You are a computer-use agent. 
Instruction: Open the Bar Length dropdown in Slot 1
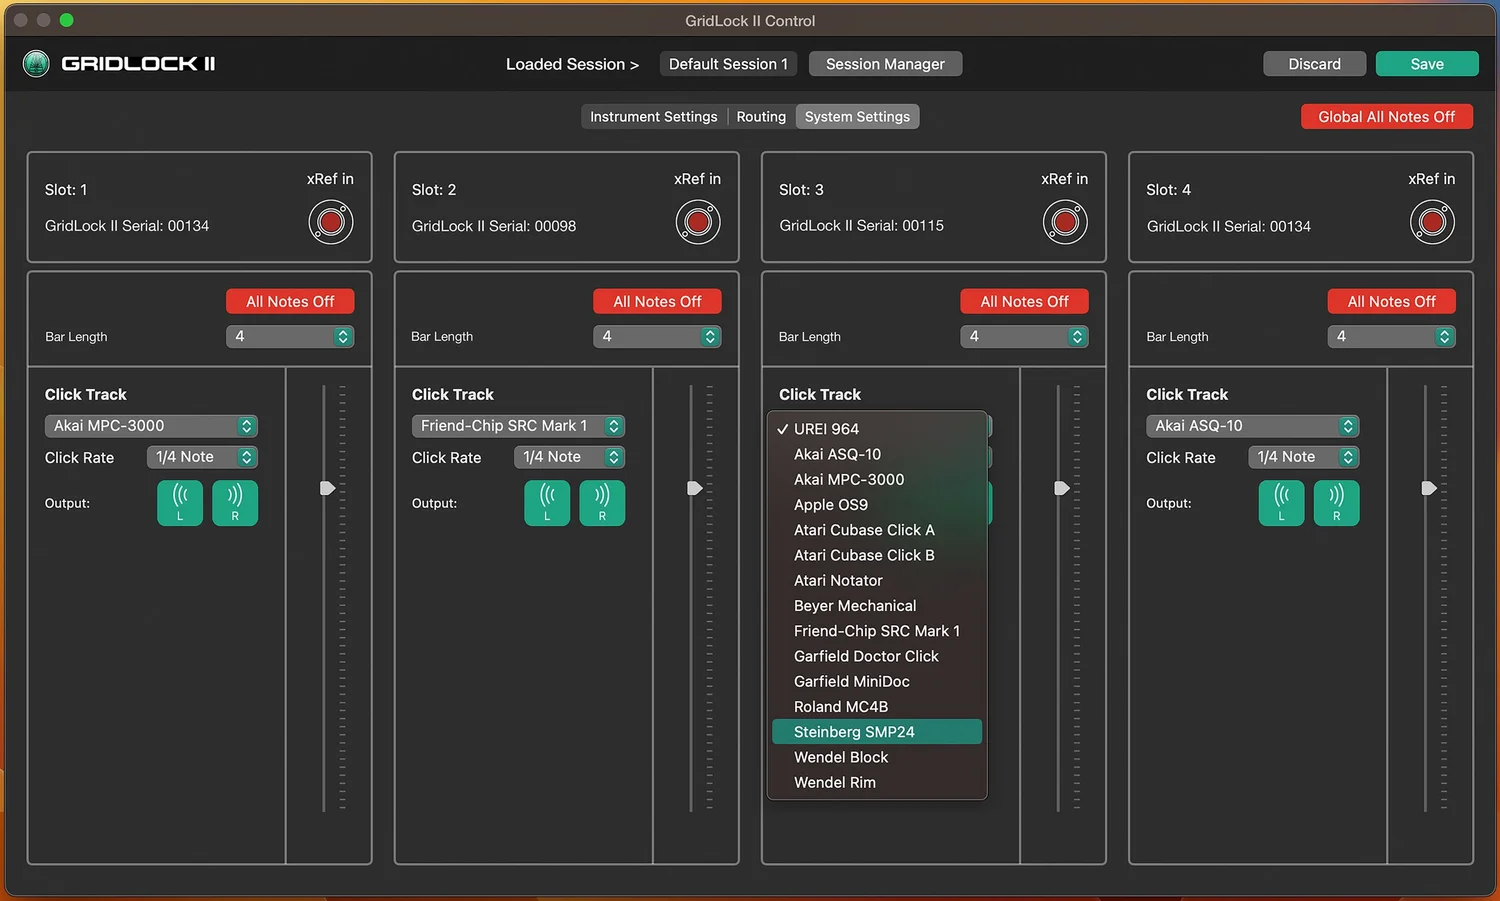point(290,336)
